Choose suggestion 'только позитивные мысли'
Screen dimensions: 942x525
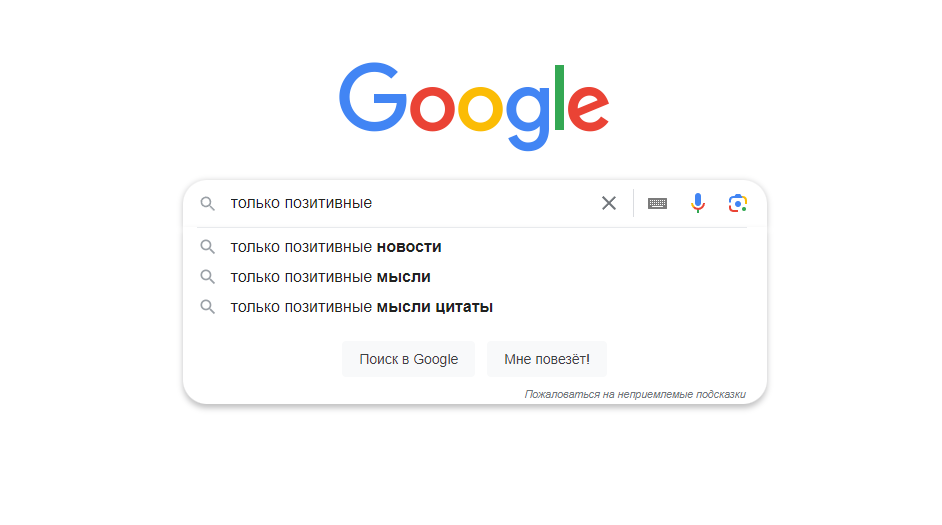(330, 277)
